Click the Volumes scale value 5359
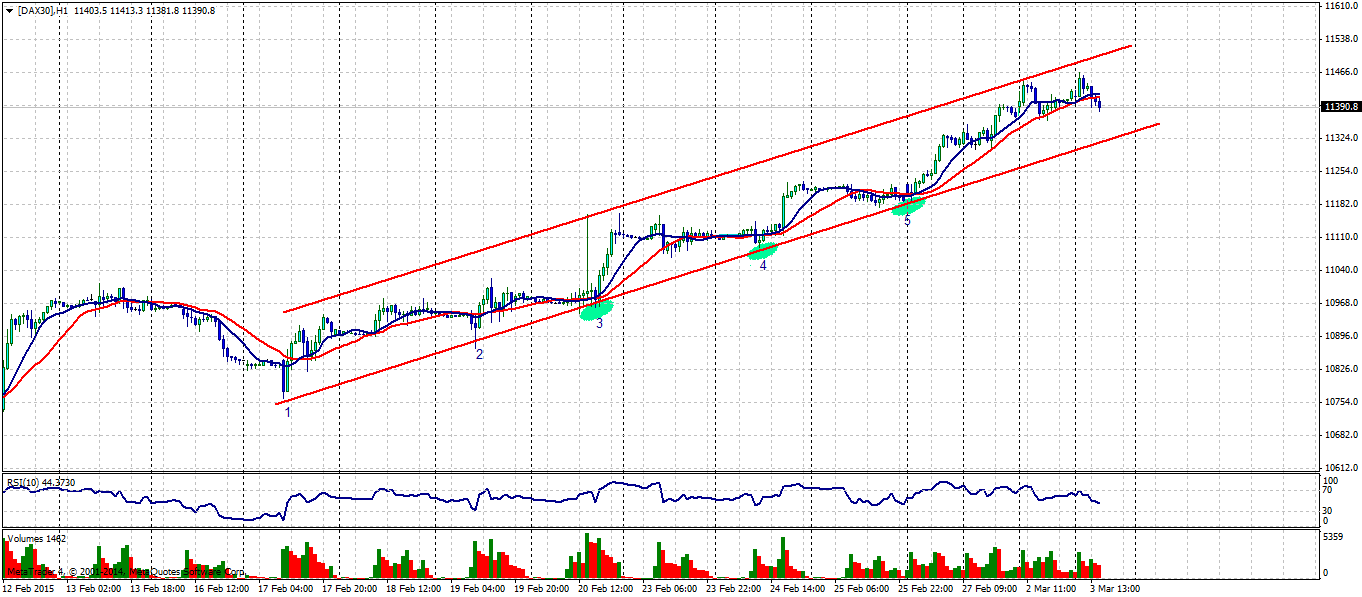Screen dimensions: 1362x597 1333,538
